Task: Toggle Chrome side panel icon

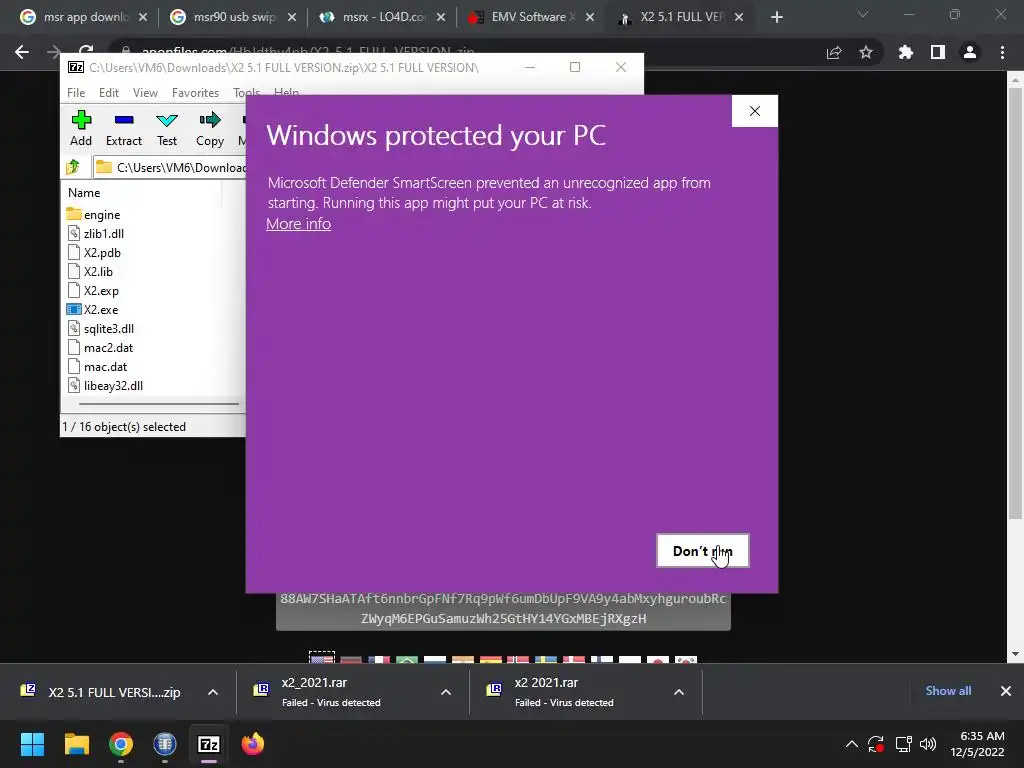Action: pyautogui.click(x=938, y=52)
